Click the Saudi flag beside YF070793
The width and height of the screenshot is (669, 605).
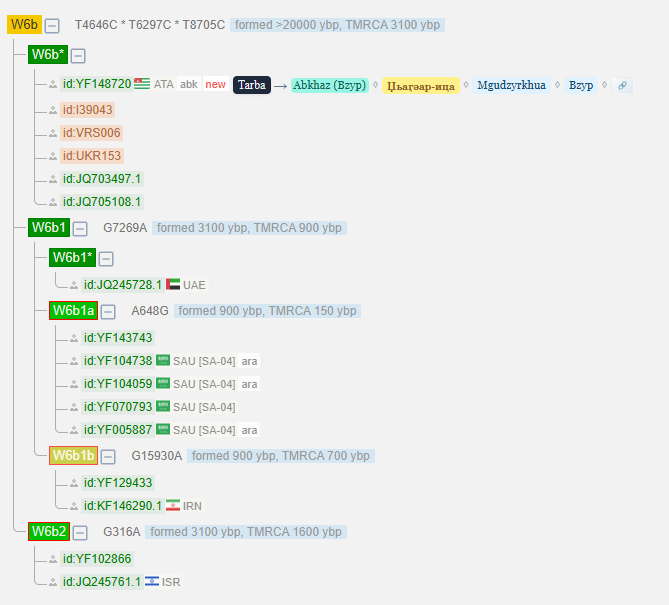point(163,406)
